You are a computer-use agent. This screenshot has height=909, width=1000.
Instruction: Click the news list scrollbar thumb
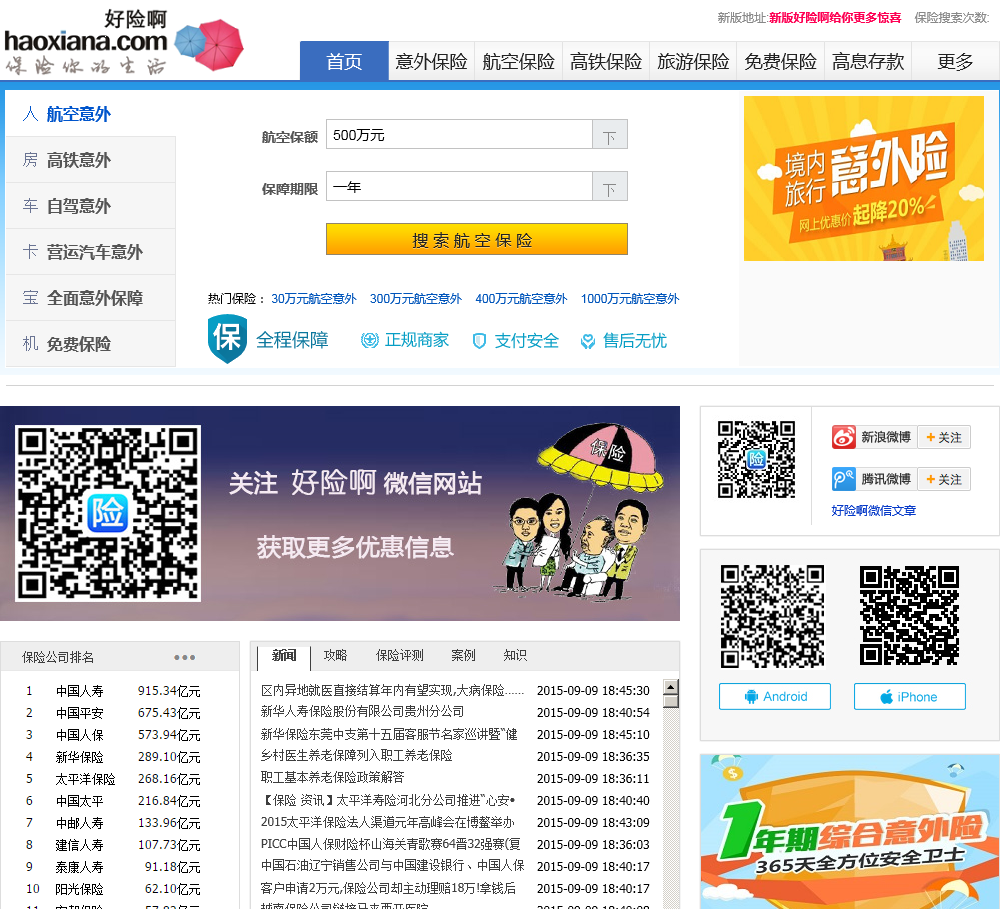coord(670,701)
